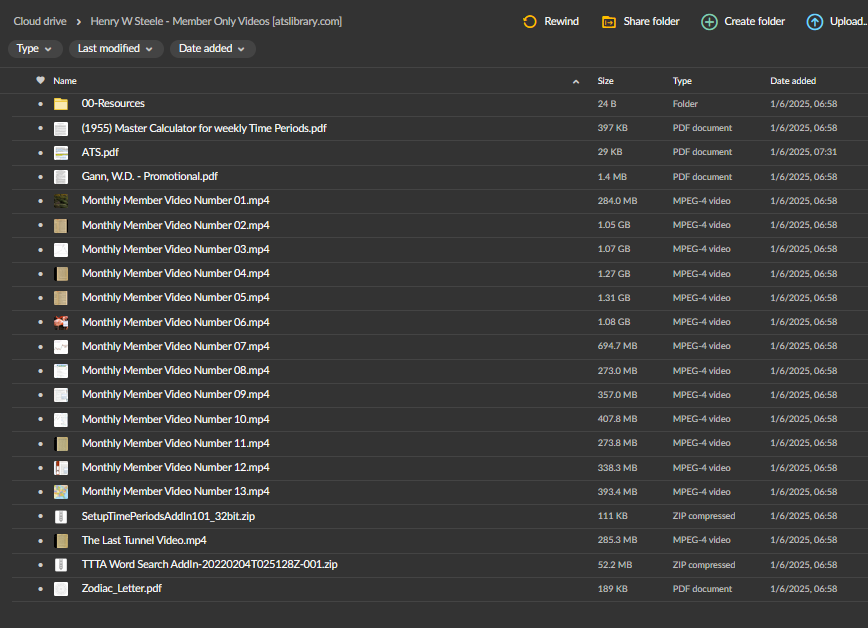Image resolution: width=868 pixels, height=628 pixels.
Task: Go to Cloud drive breadcrumb
Action: (x=40, y=21)
